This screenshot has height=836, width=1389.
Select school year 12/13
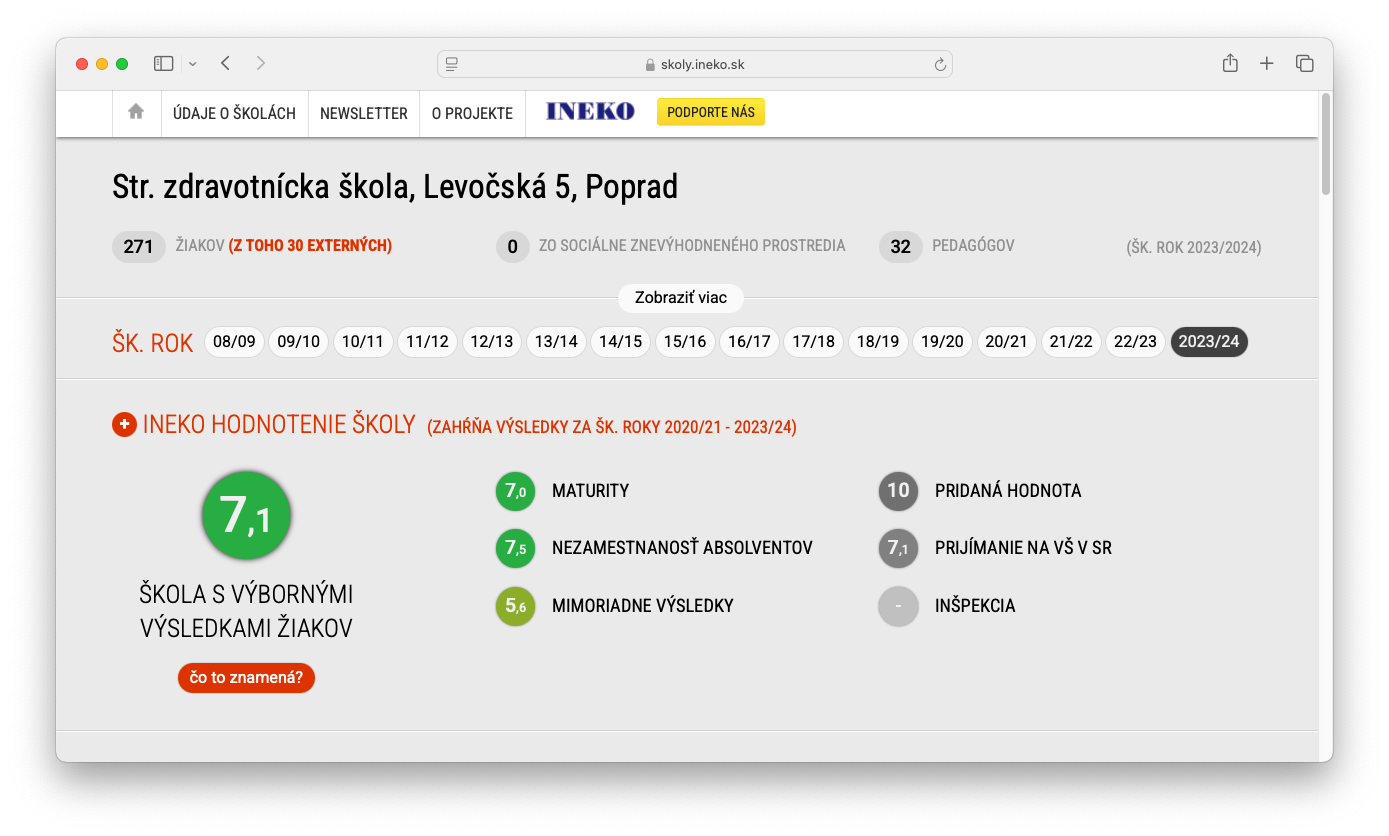[x=492, y=342]
